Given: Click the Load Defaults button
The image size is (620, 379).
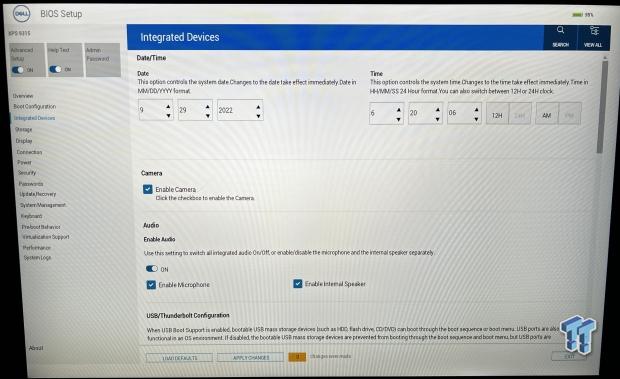Looking at the screenshot, I should coord(180,358).
